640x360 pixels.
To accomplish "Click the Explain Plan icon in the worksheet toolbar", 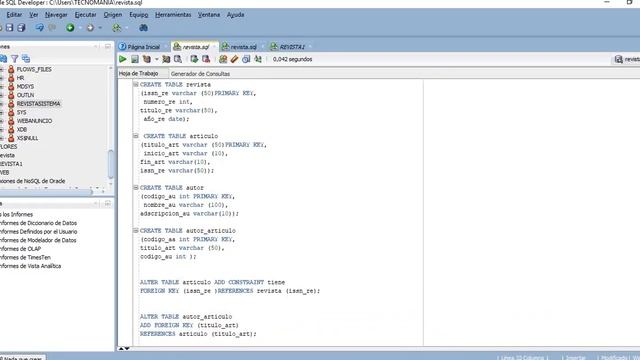I will (x=147, y=59).
